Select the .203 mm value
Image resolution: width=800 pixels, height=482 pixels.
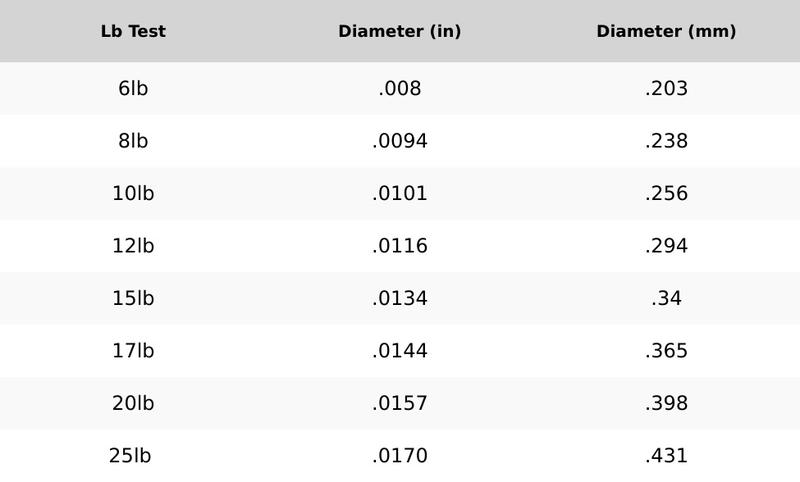[666, 89]
